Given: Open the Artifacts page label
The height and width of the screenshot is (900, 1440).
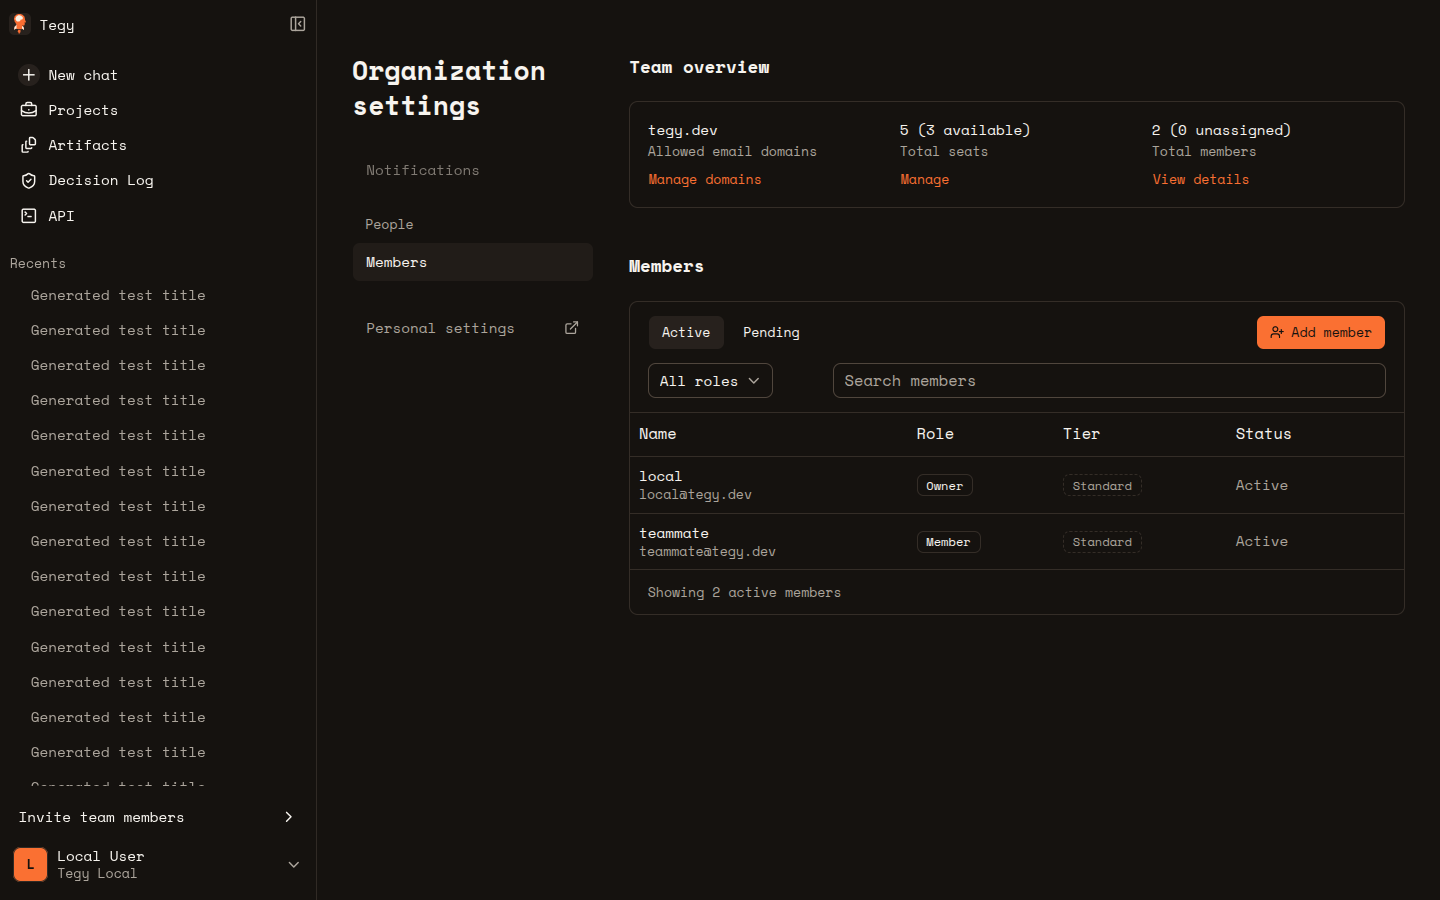Looking at the screenshot, I should click(x=87, y=145).
